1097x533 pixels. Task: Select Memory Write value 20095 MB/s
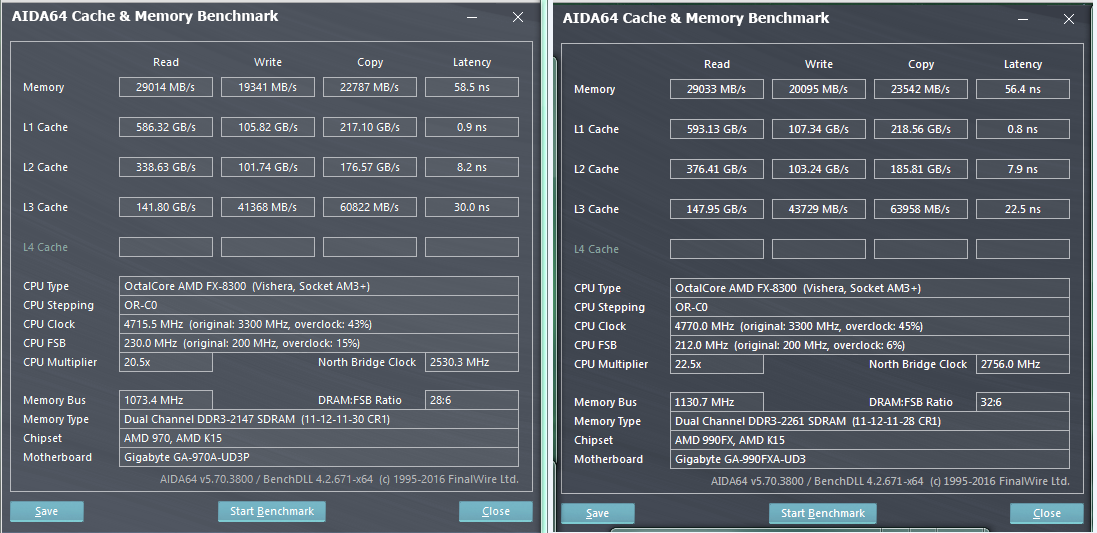tap(819, 90)
